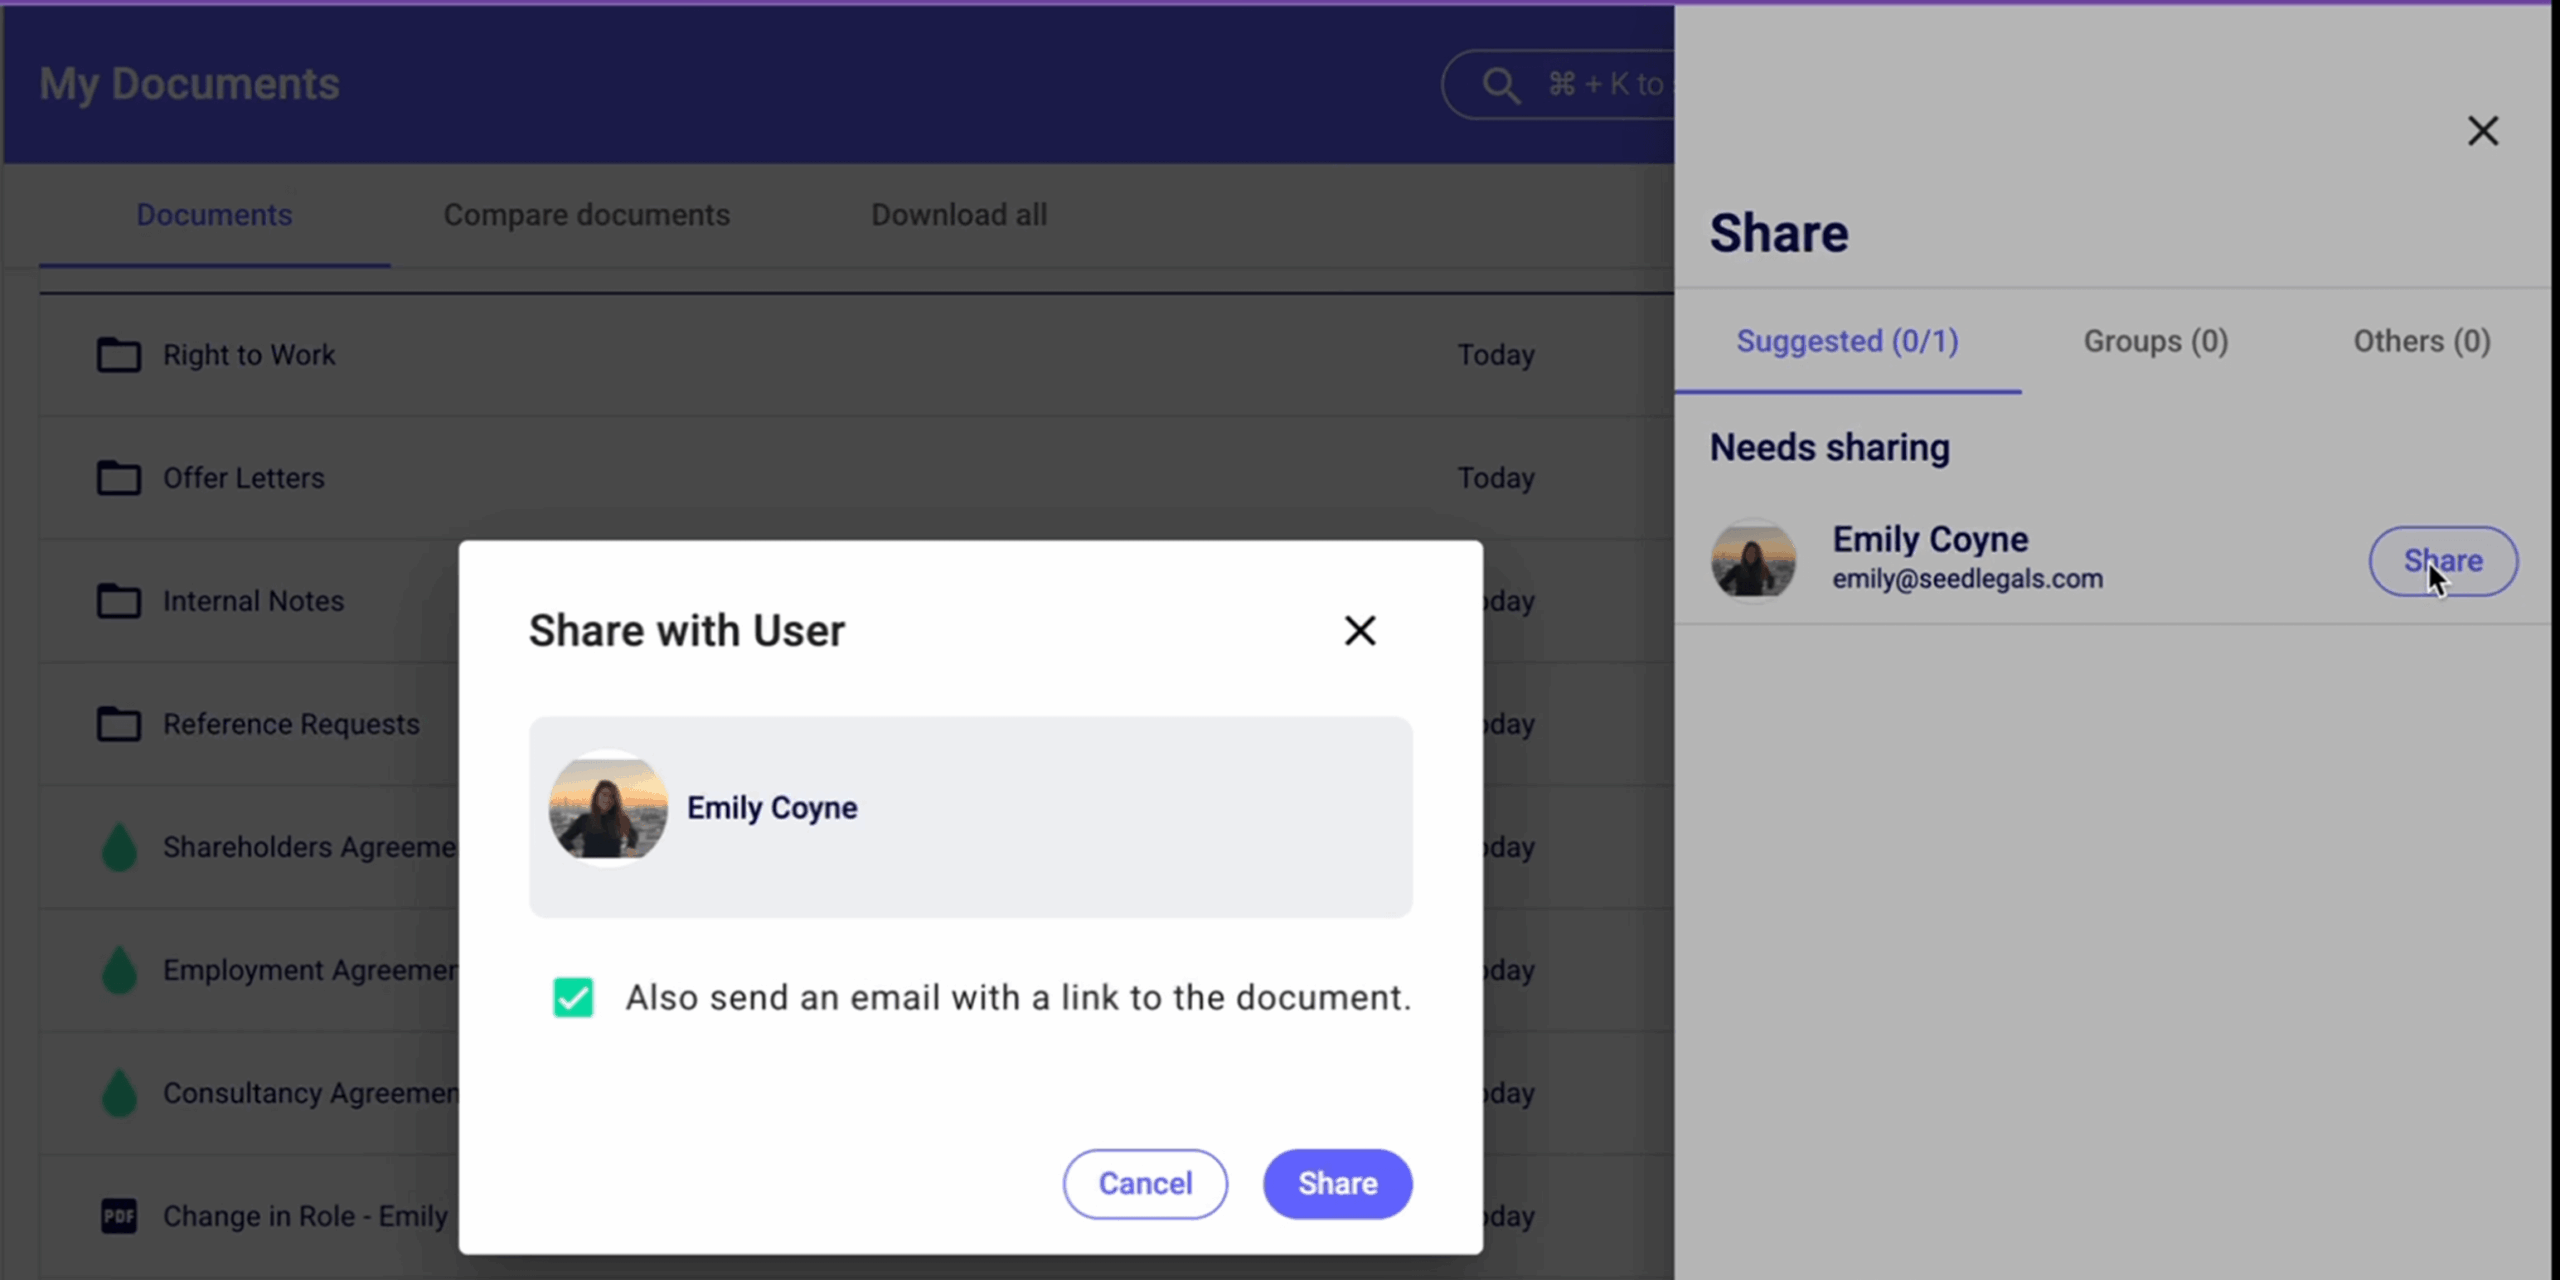Close the Share with User dialog
This screenshot has height=1280, width=2560.
1360,630
